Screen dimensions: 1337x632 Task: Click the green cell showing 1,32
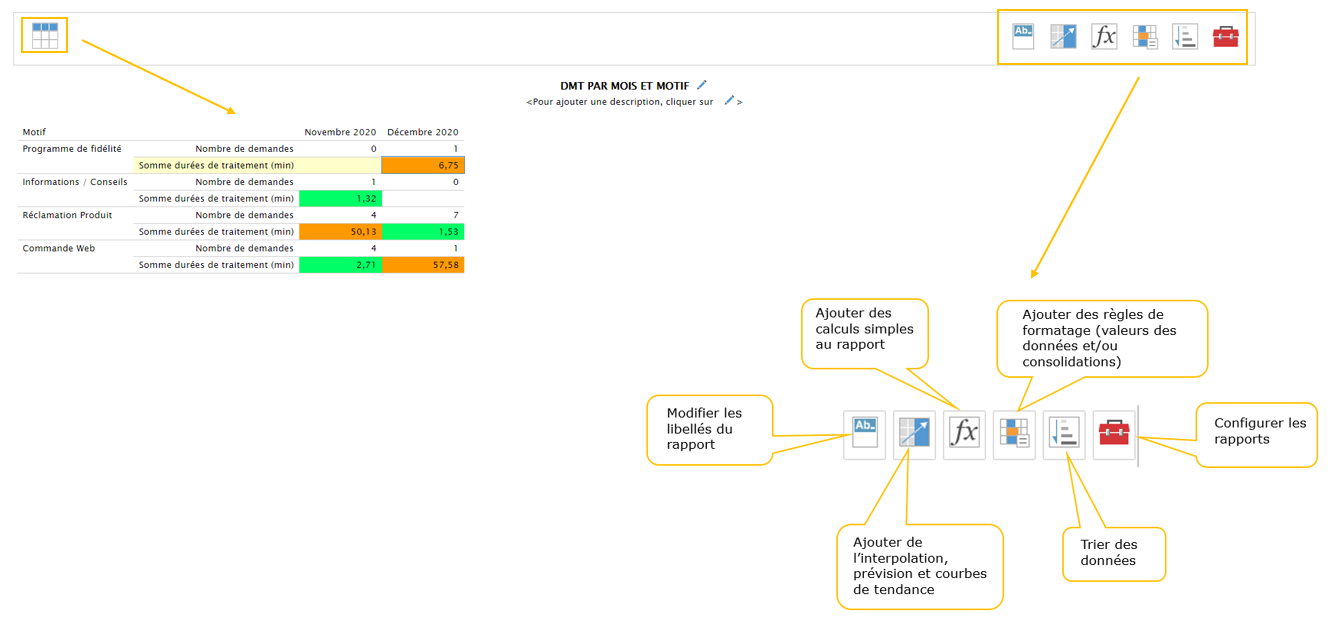340,199
